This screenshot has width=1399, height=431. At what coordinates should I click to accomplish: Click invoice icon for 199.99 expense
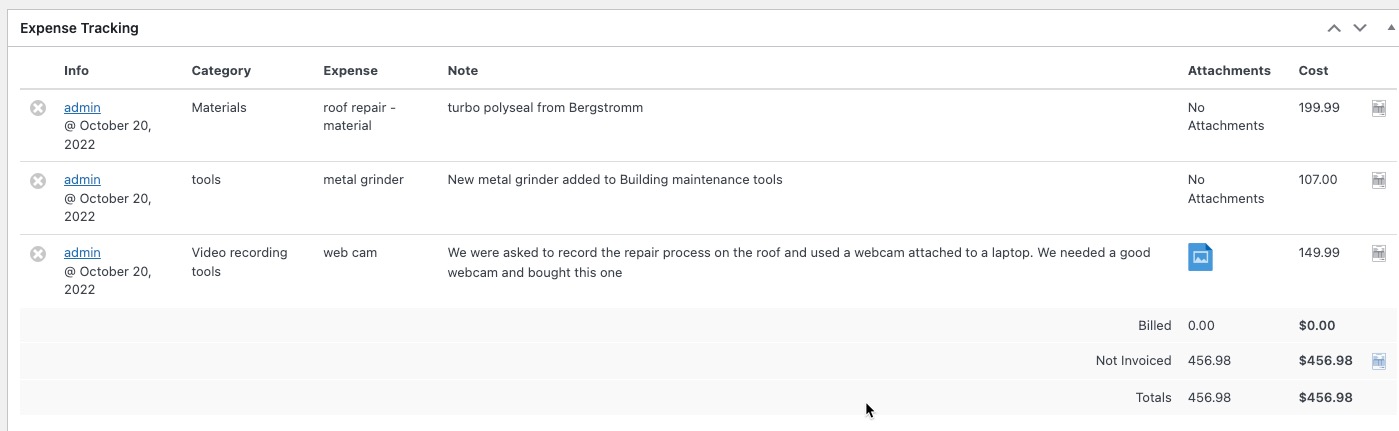coord(1378,108)
